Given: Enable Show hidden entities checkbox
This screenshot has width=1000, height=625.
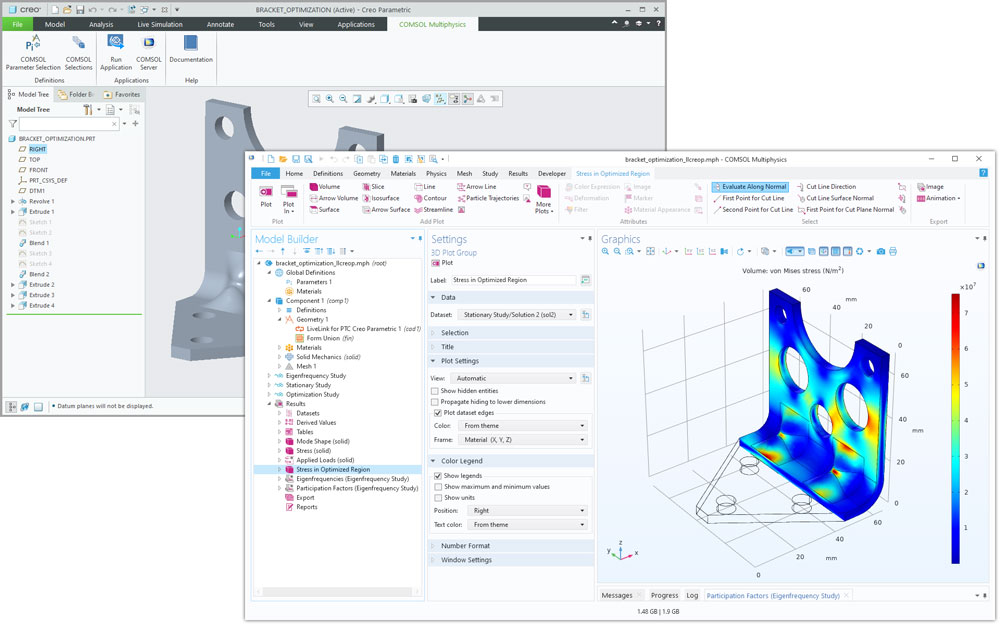Looking at the screenshot, I should click(436, 391).
